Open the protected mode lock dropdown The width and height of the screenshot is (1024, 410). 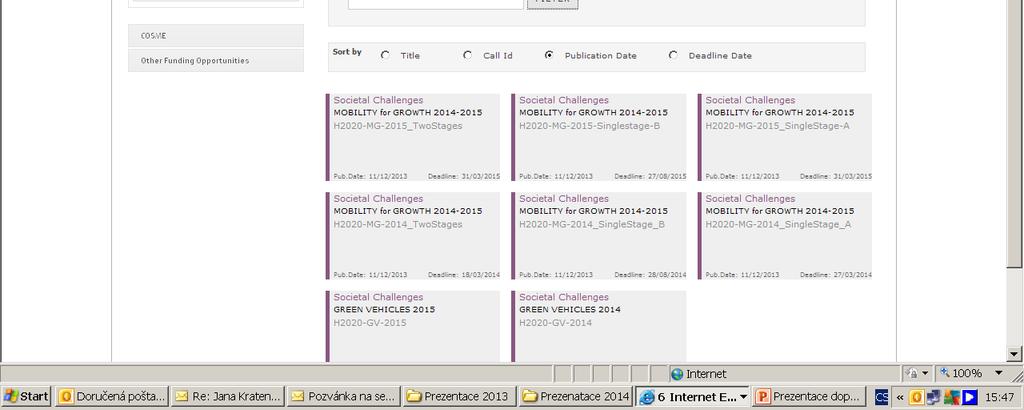coord(917,373)
